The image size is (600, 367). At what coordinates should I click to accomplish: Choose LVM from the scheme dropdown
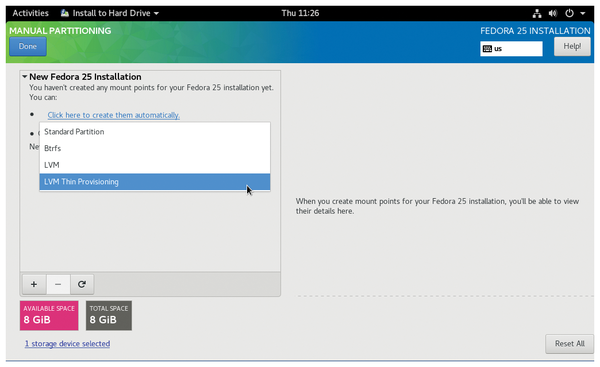[155, 165]
